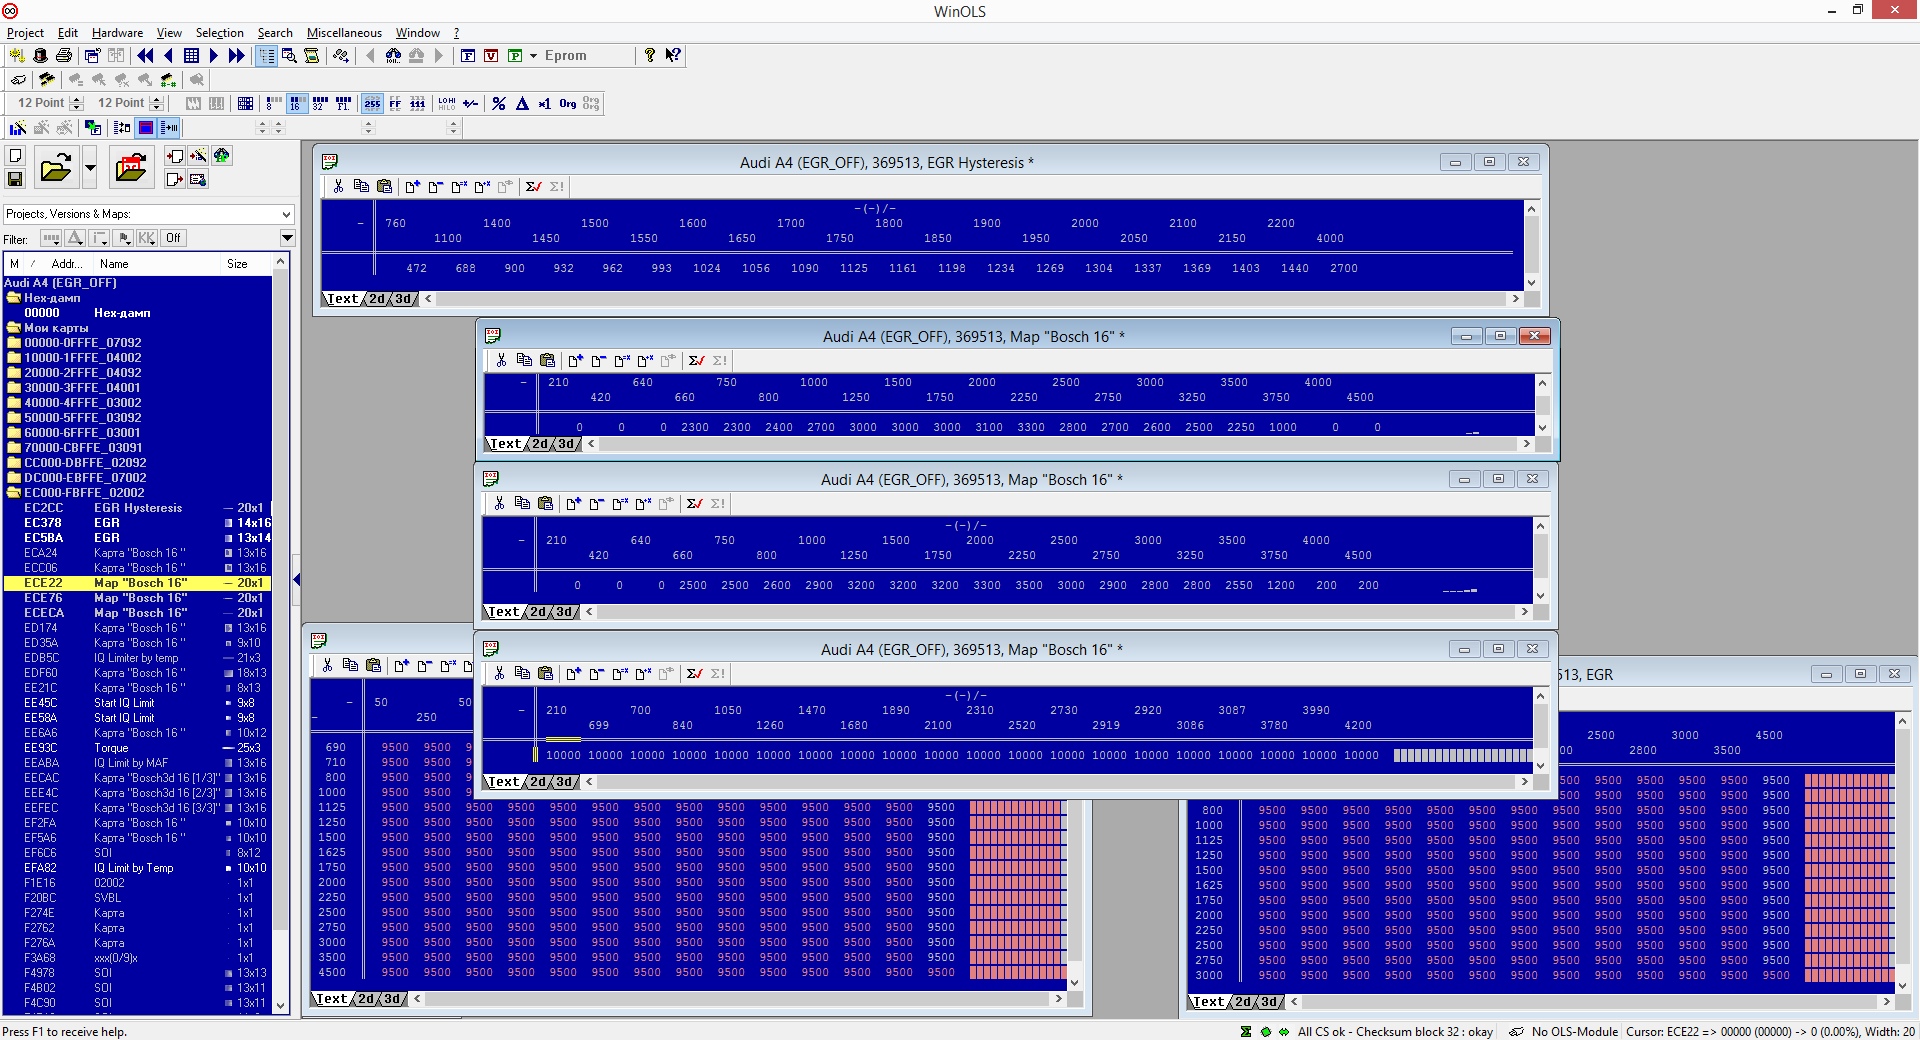
Task: Sort list by Size column header
Action: (246, 264)
